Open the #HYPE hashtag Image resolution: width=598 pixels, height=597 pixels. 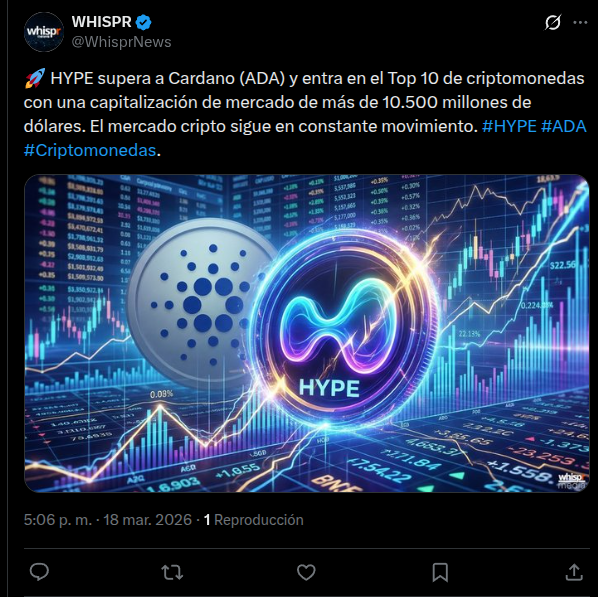point(509,126)
